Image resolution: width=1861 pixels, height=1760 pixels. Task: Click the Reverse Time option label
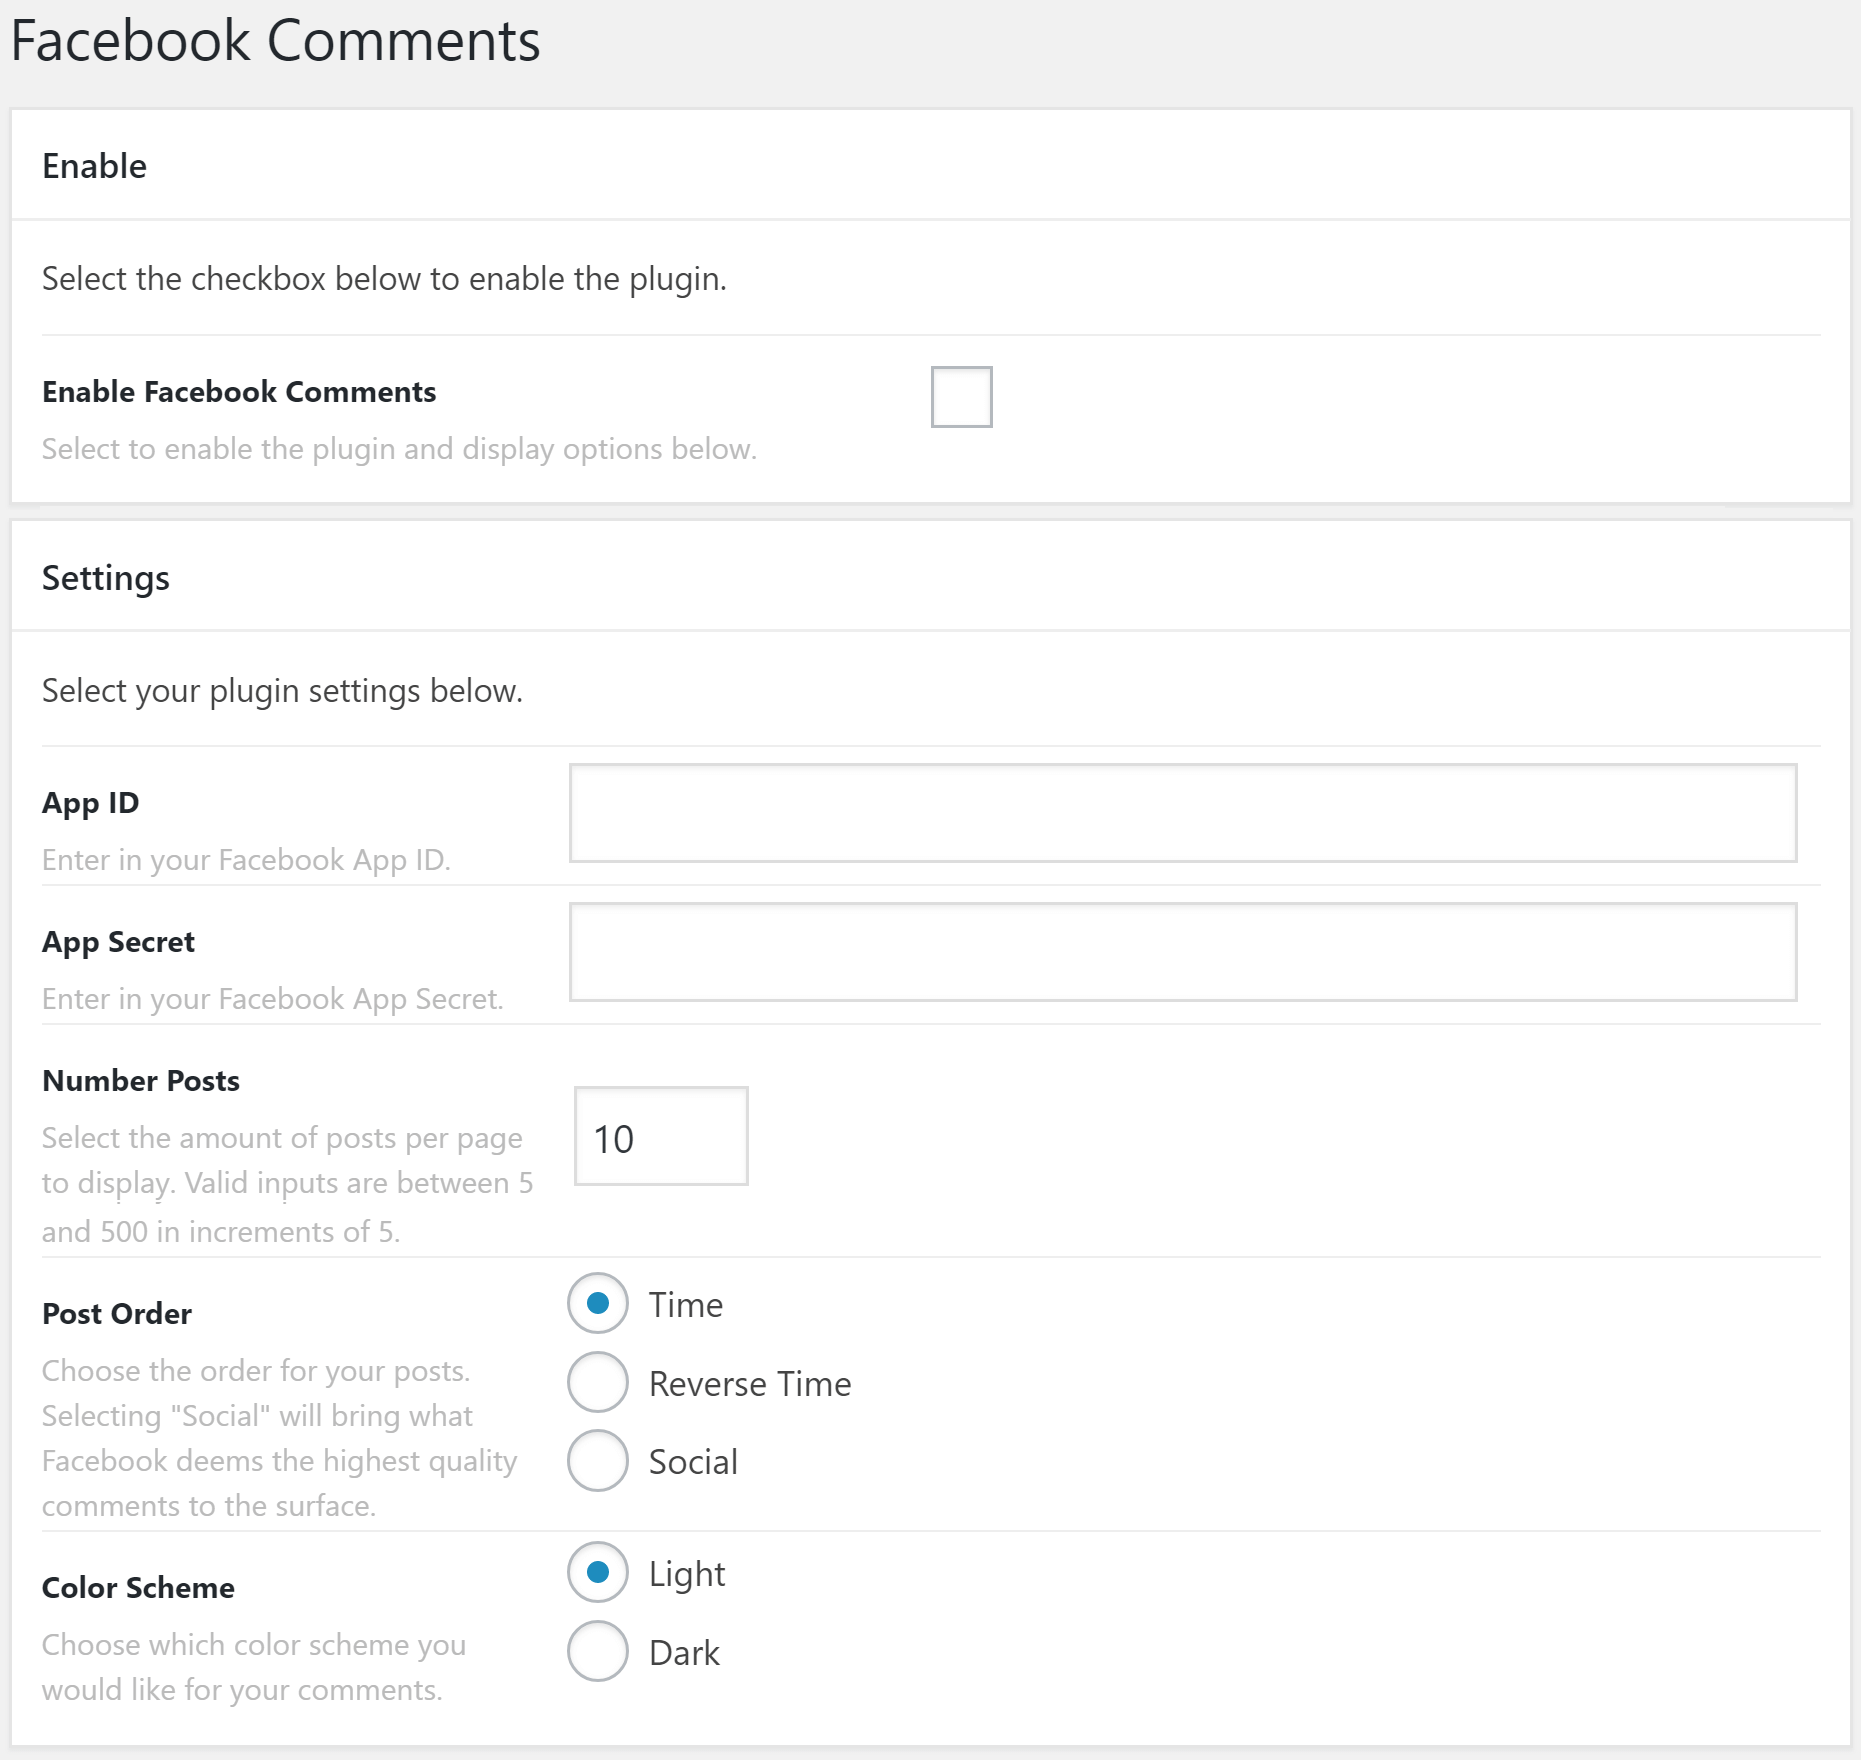[749, 1383]
